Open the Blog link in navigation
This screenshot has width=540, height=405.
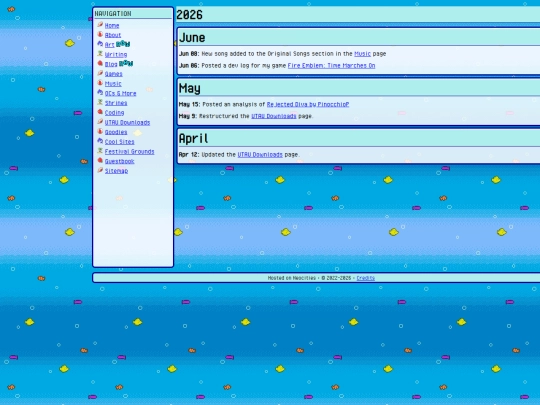pos(111,64)
